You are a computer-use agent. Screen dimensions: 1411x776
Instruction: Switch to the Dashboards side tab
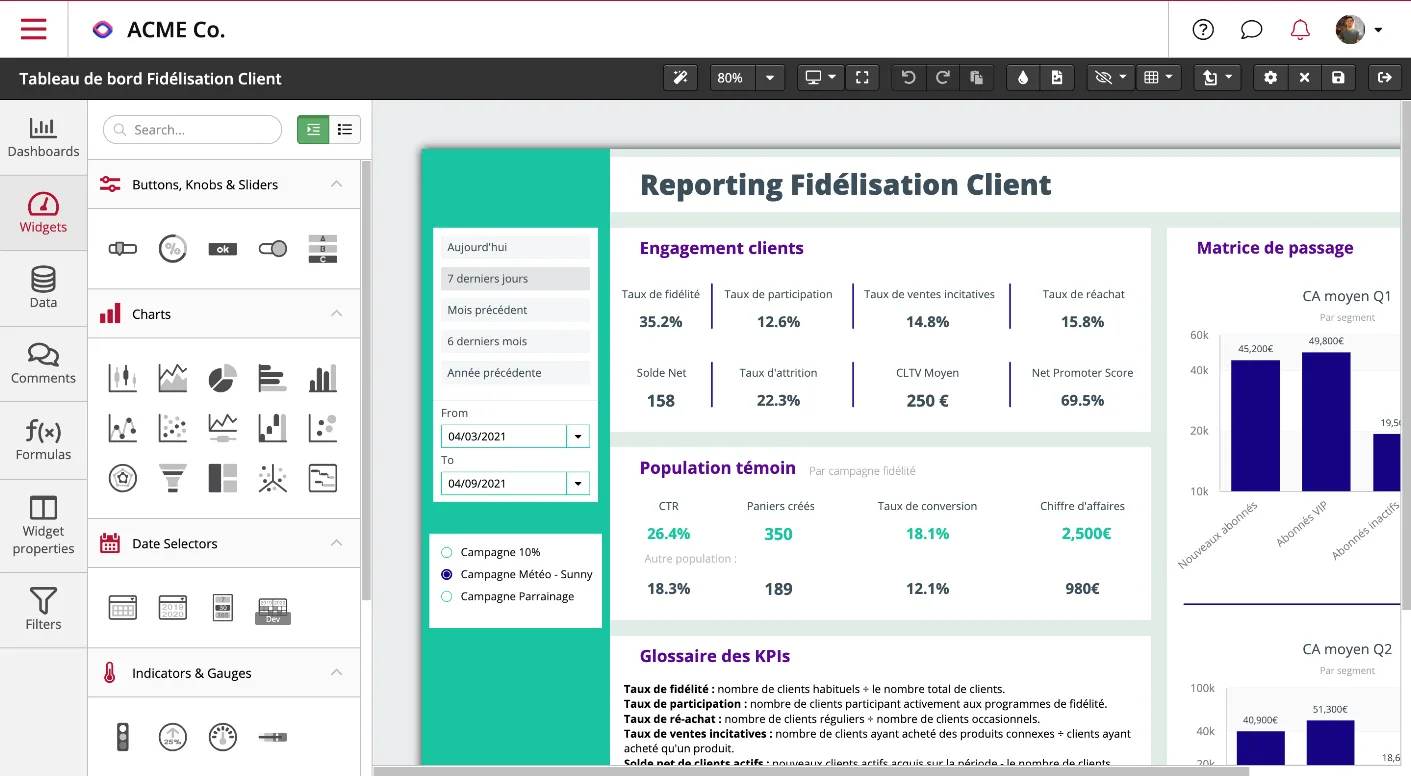[43, 138]
